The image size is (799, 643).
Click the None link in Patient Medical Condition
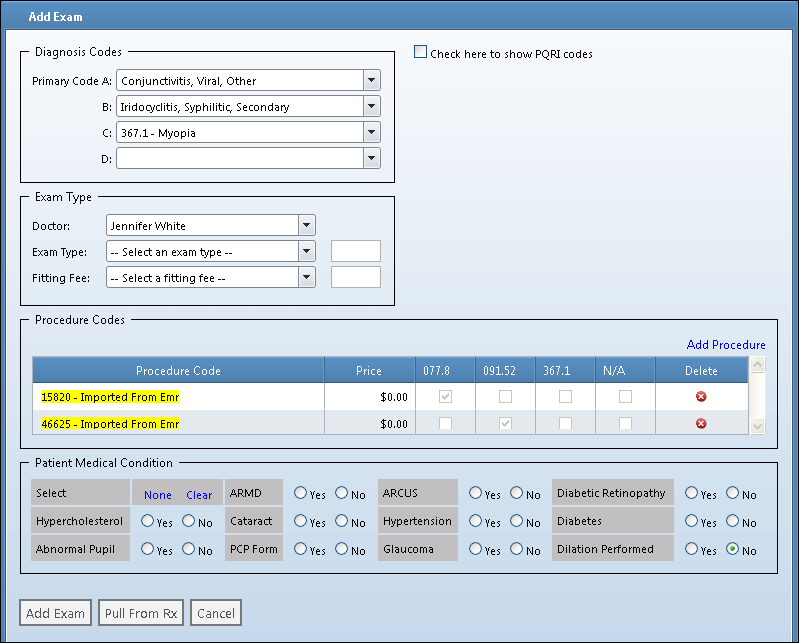click(157, 495)
